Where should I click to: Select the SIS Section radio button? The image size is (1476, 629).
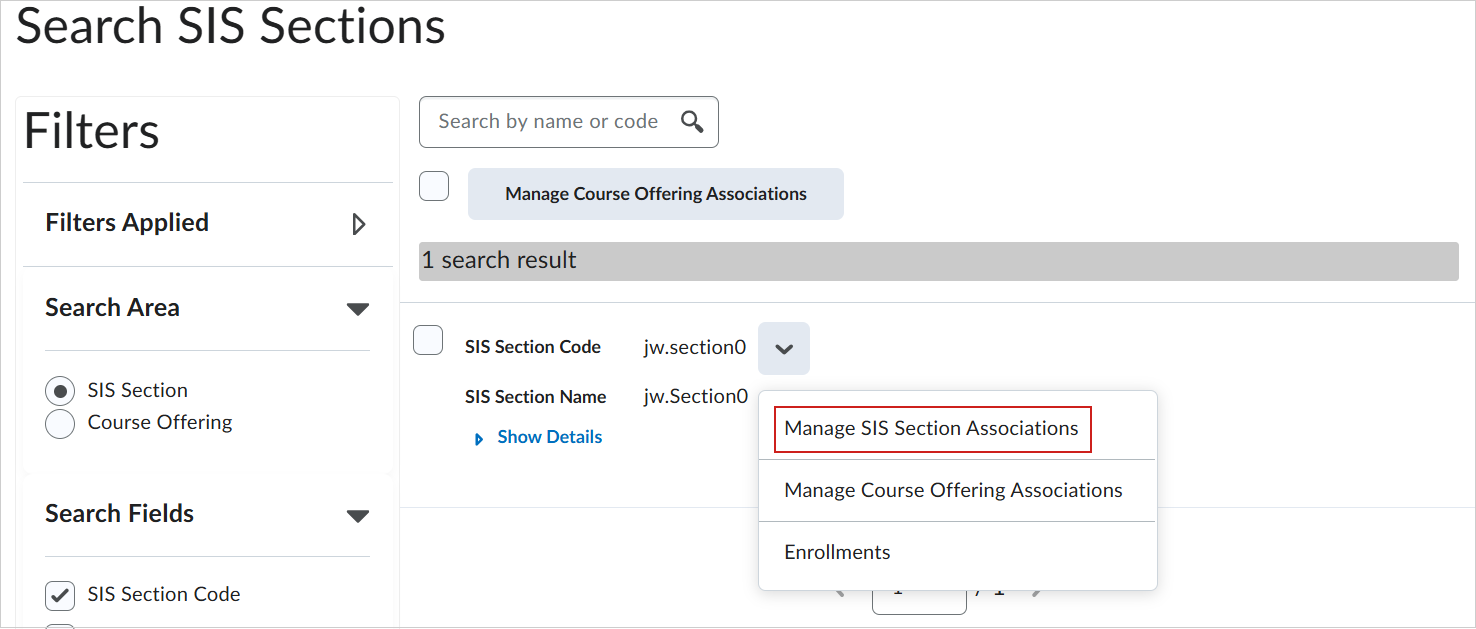click(60, 390)
